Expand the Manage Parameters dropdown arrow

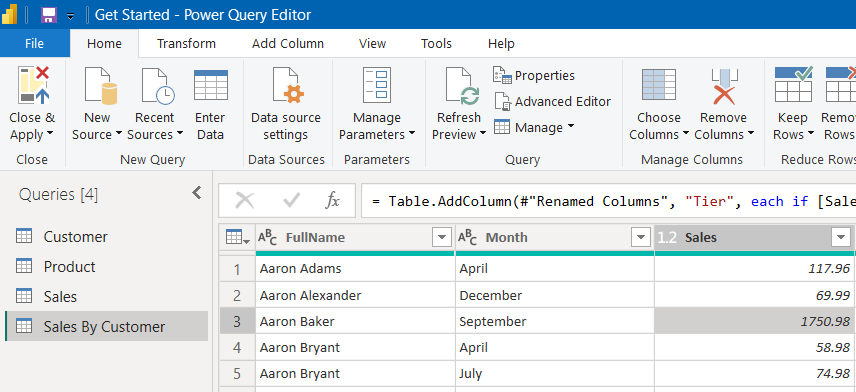pos(412,134)
